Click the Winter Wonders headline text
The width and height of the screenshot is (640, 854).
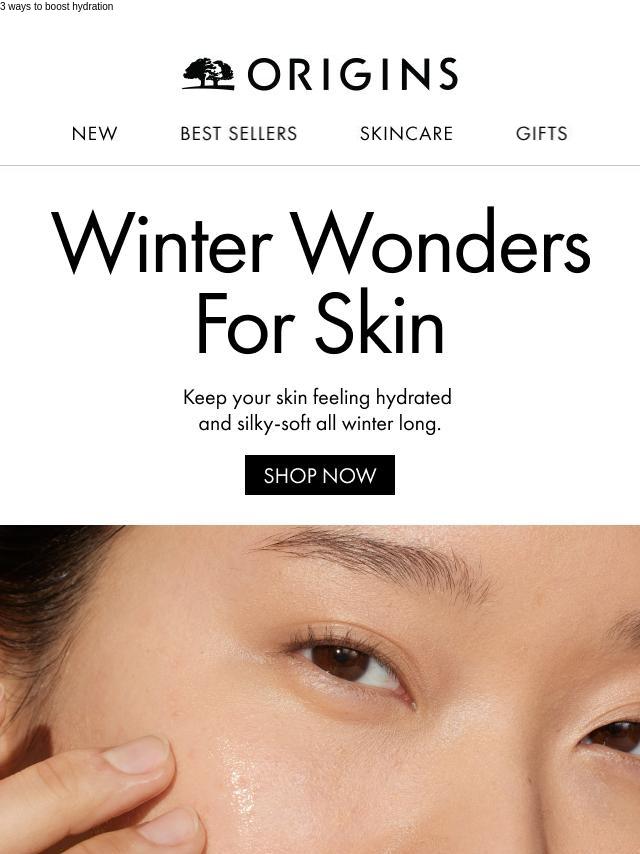pyautogui.click(x=320, y=241)
